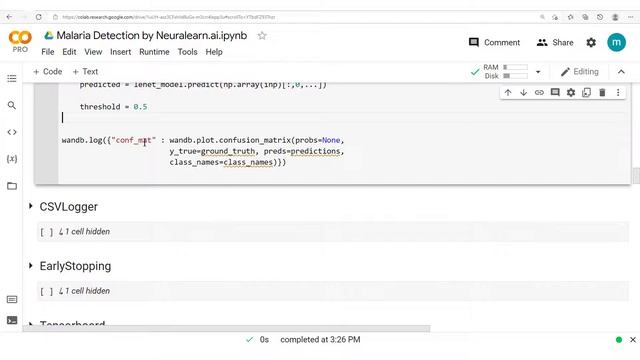Image resolution: width=640 pixels, height=360 pixels.
Task: Open the Help menu
Action: [x=214, y=52]
